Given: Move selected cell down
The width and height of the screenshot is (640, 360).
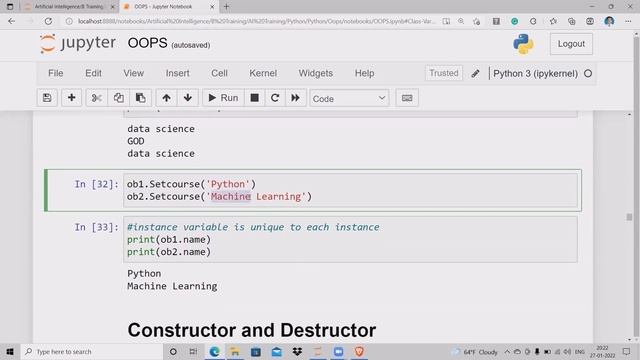Looking at the screenshot, I should coord(188,98).
